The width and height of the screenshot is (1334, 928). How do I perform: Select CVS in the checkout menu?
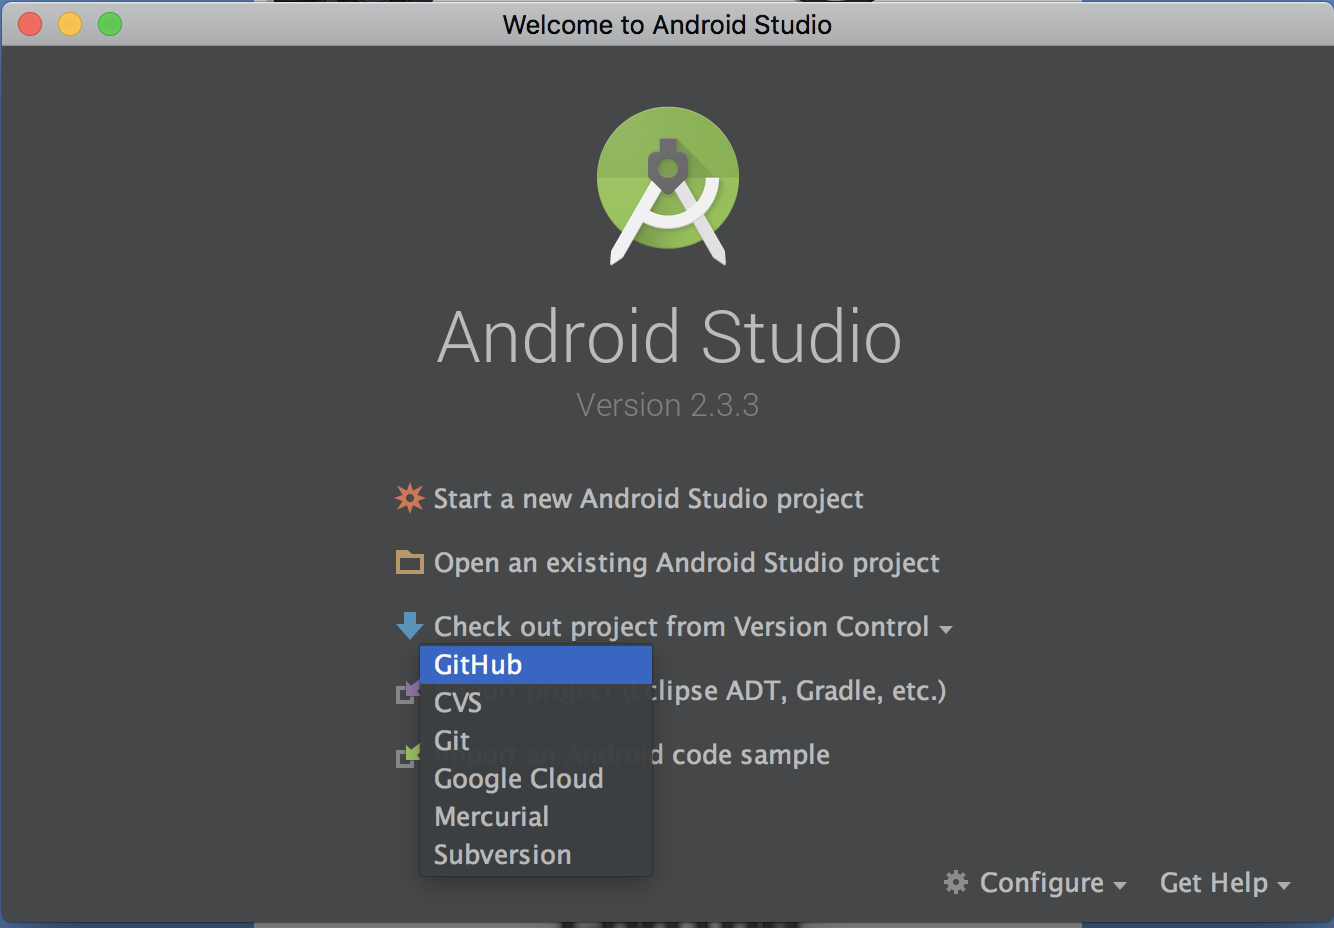point(457,703)
